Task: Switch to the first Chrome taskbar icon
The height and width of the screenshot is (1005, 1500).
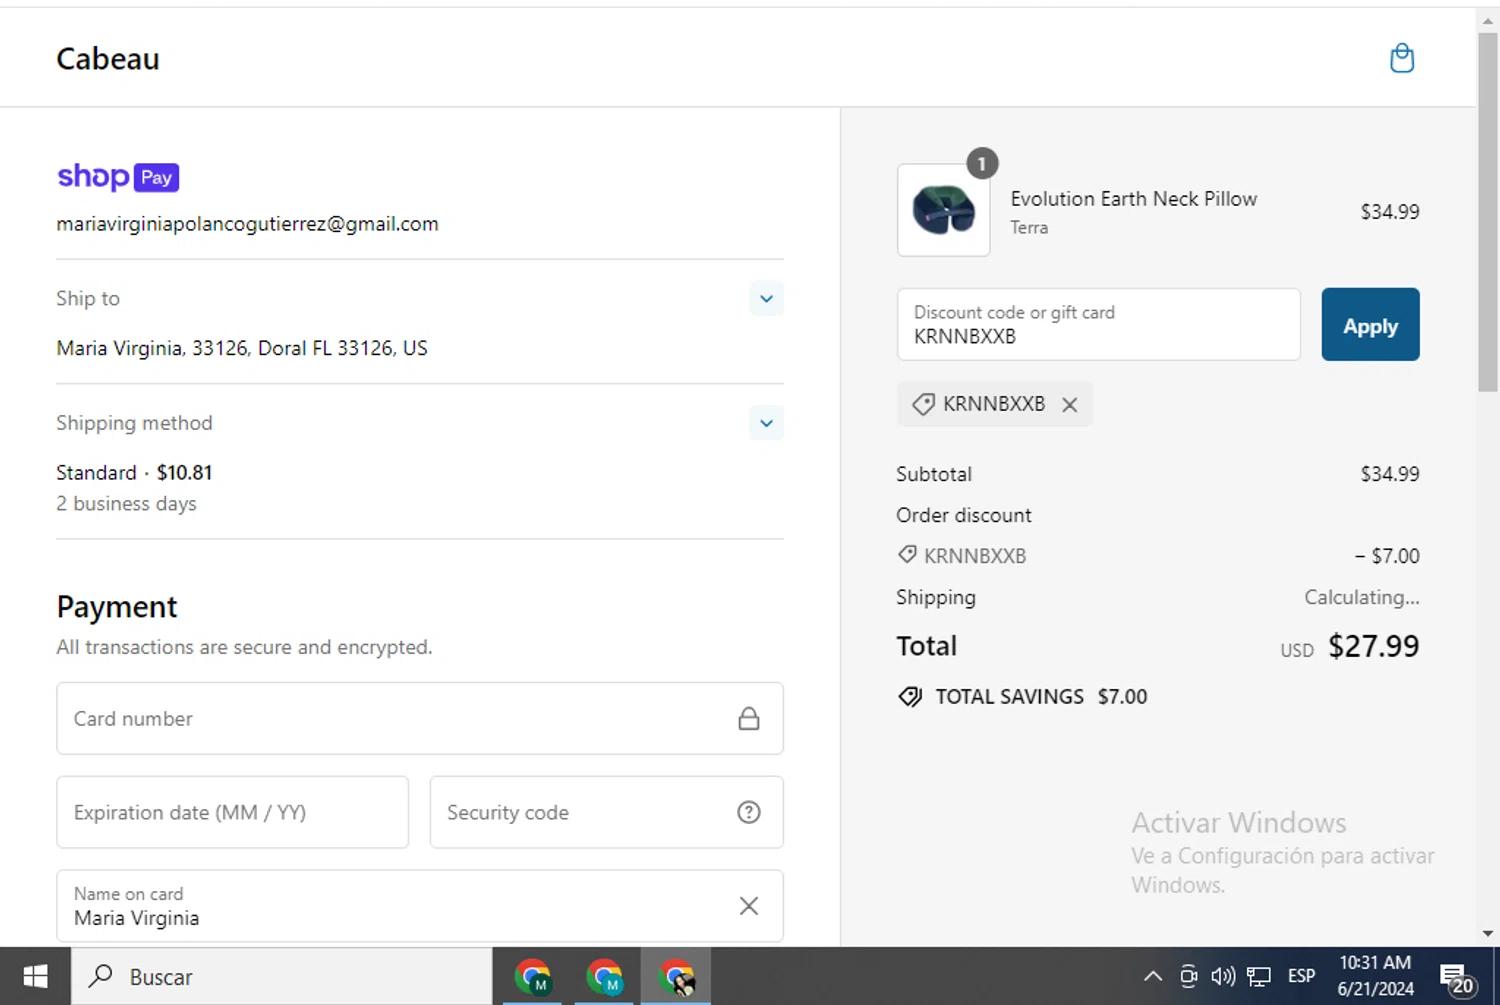Action: pyautogui.click(x=533, y=976)
